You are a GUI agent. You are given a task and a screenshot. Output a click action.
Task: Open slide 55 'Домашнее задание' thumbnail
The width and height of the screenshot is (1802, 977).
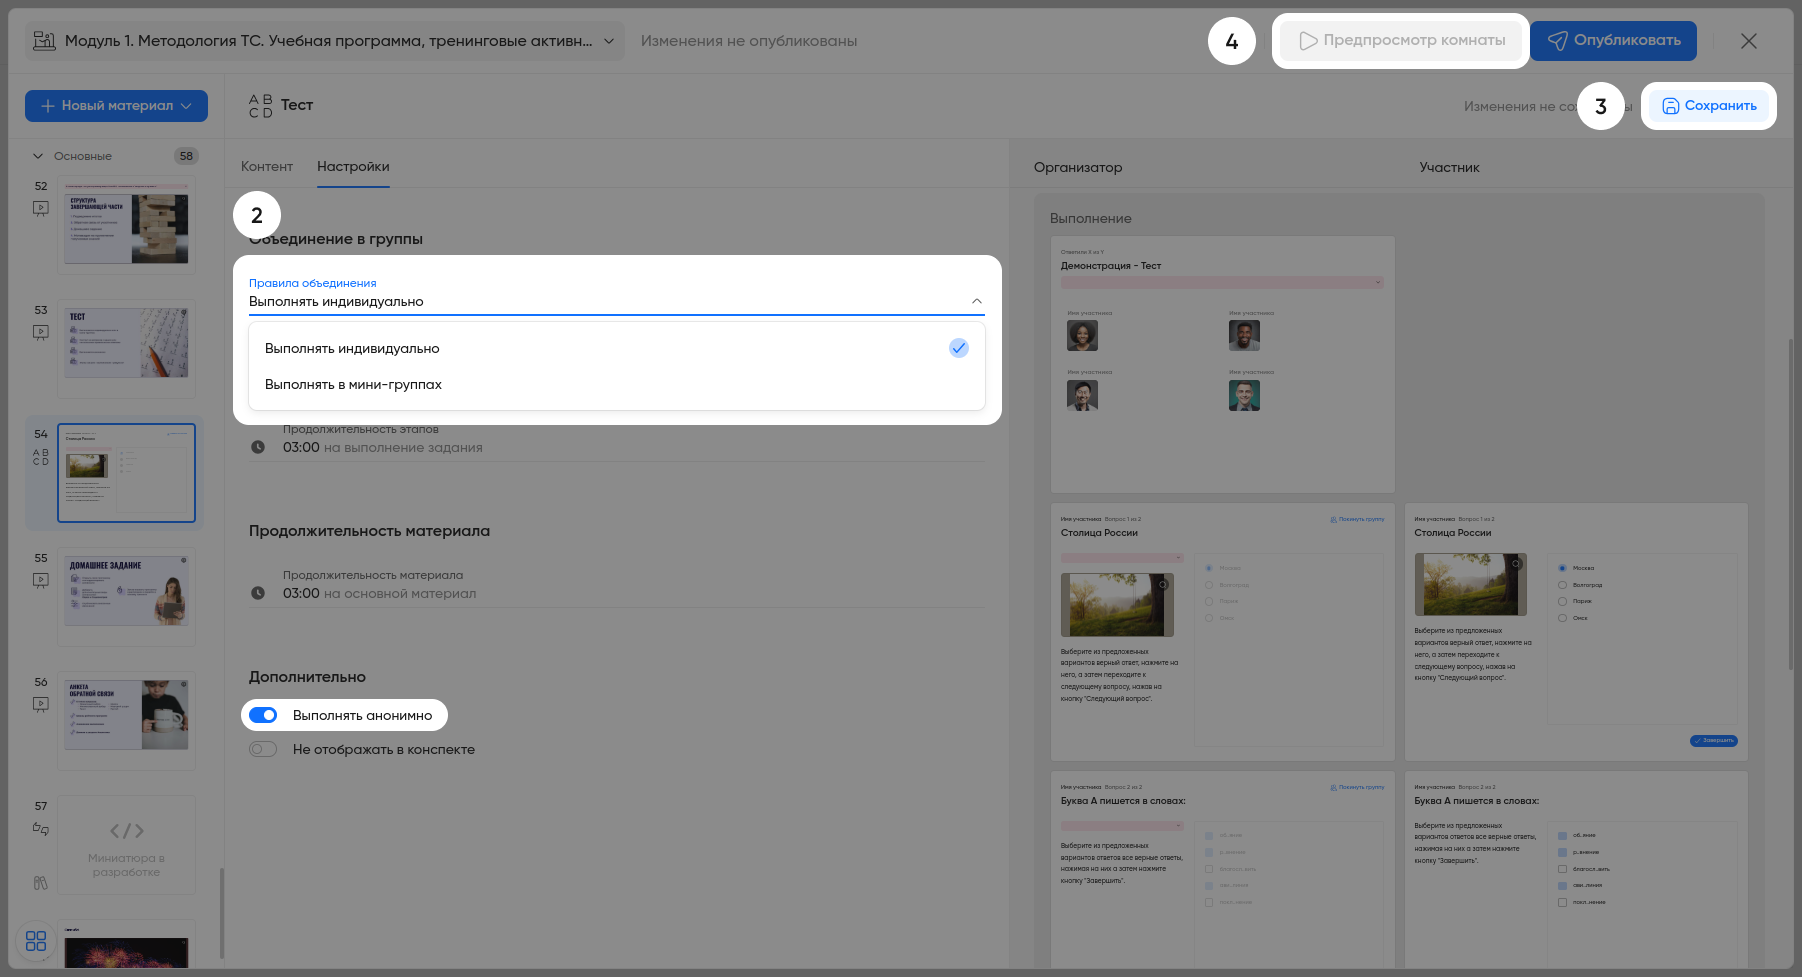point(126,596)
